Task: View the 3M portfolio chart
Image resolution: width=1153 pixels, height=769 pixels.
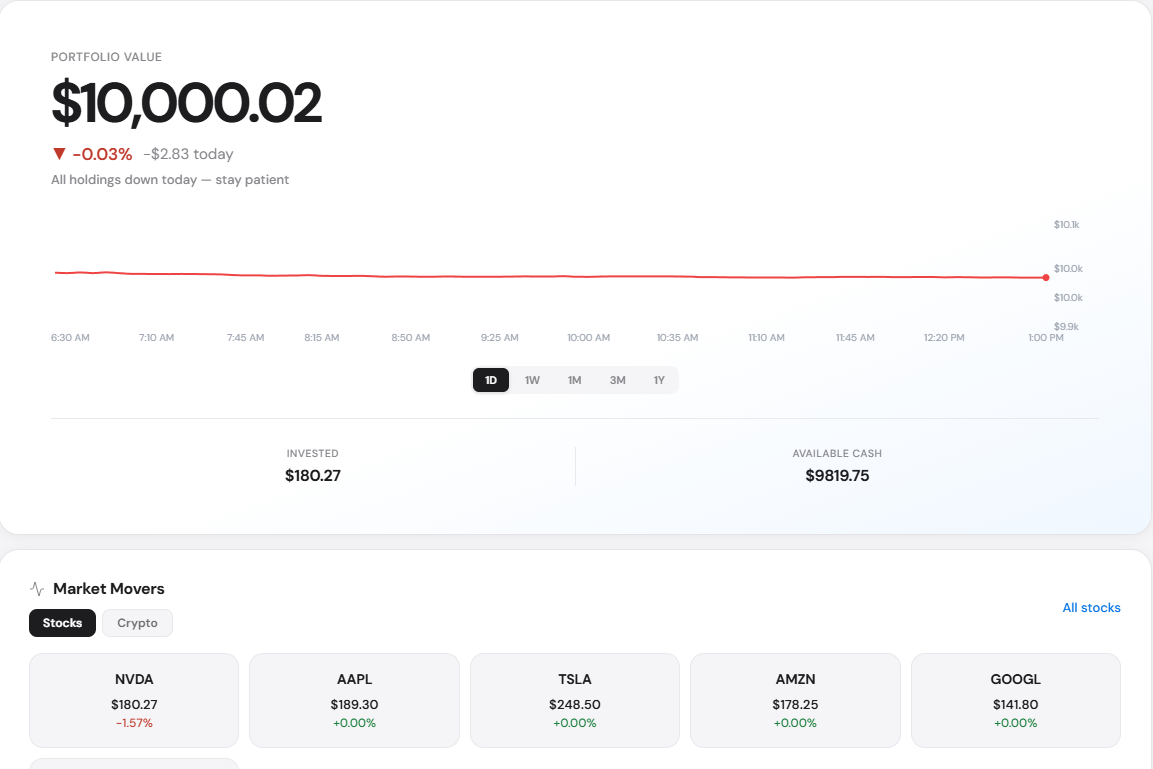Action: point(617,380)
